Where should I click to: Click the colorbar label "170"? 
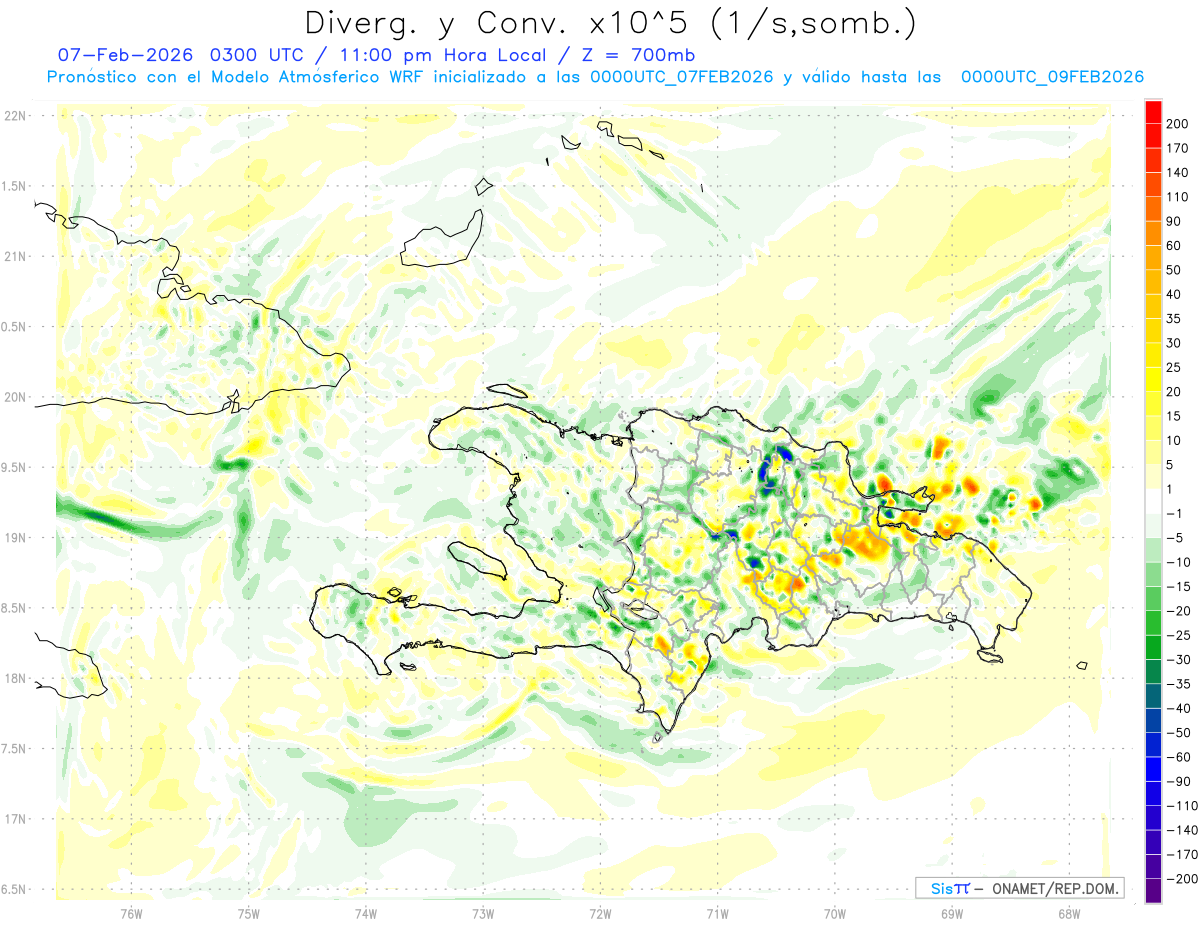[x=1179, y=148]
